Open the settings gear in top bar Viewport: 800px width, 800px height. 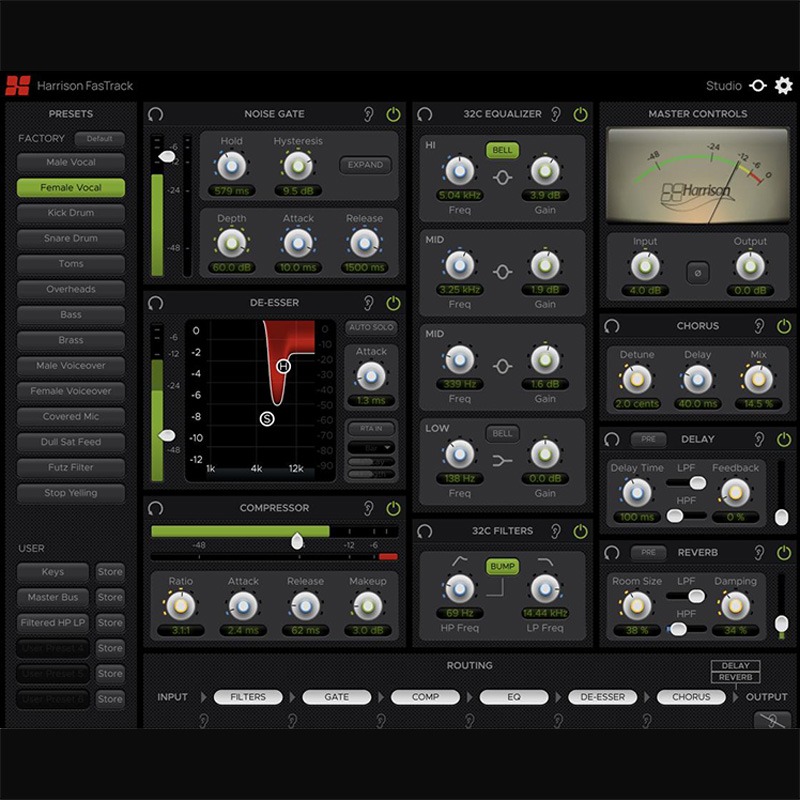point(783,85)
